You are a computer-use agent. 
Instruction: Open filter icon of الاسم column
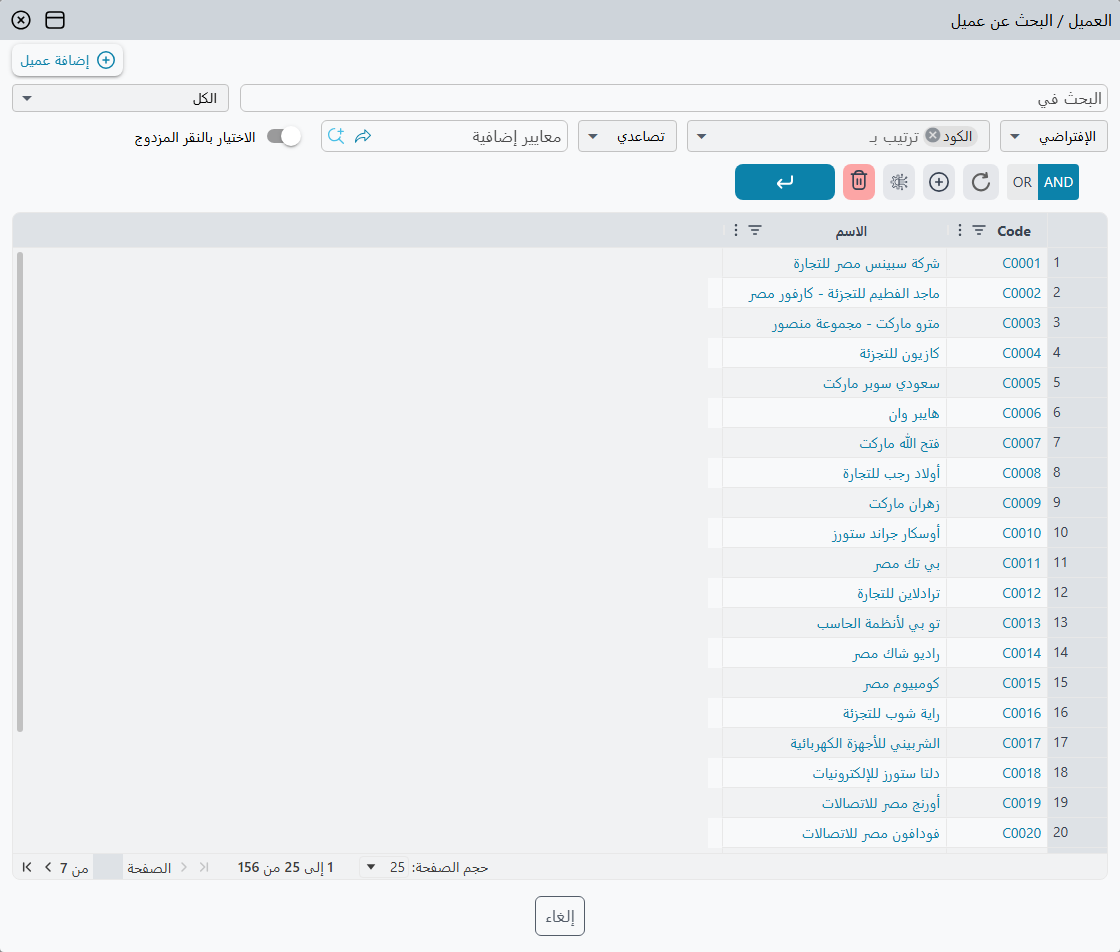755,230
